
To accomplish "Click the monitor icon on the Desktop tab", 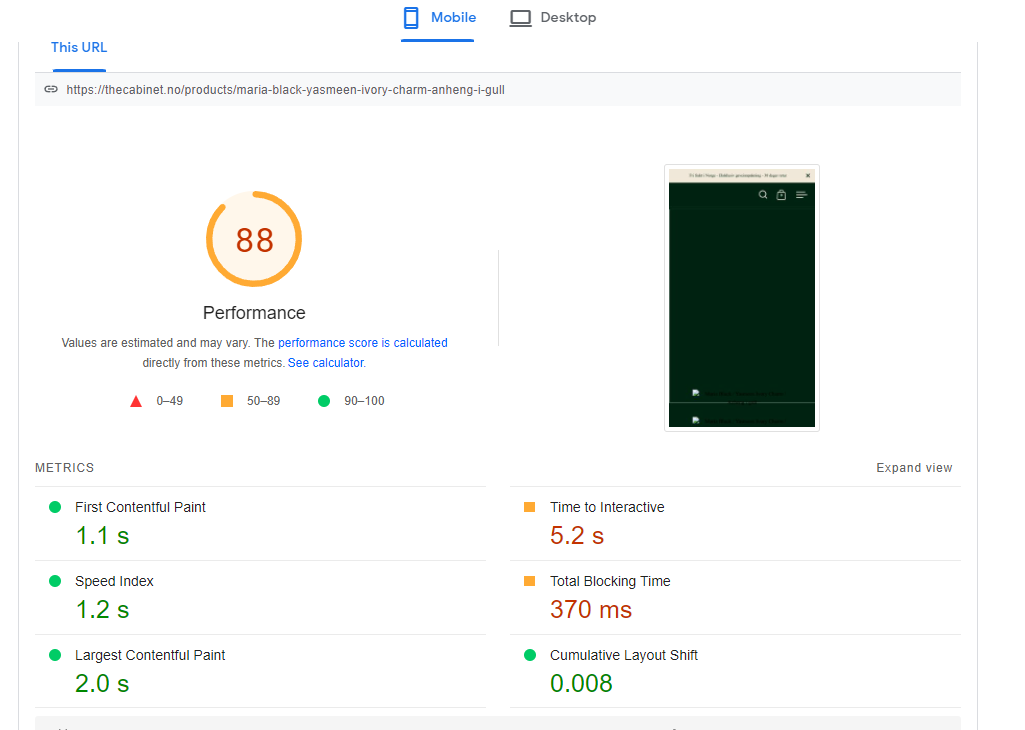I will [x=521, y=17].
